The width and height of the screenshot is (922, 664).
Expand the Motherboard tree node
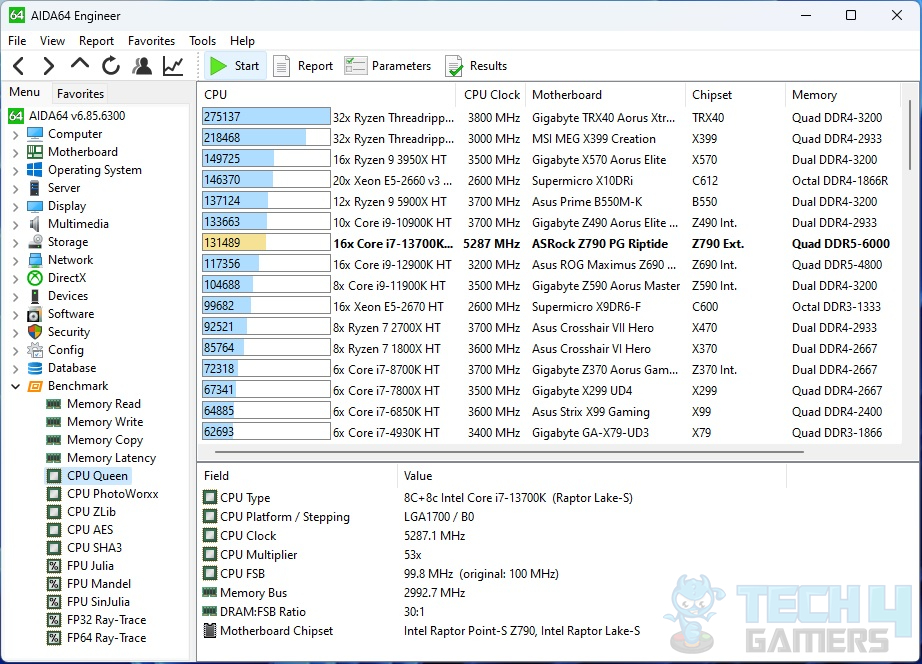pyautogui.click(x=15, y=152)
